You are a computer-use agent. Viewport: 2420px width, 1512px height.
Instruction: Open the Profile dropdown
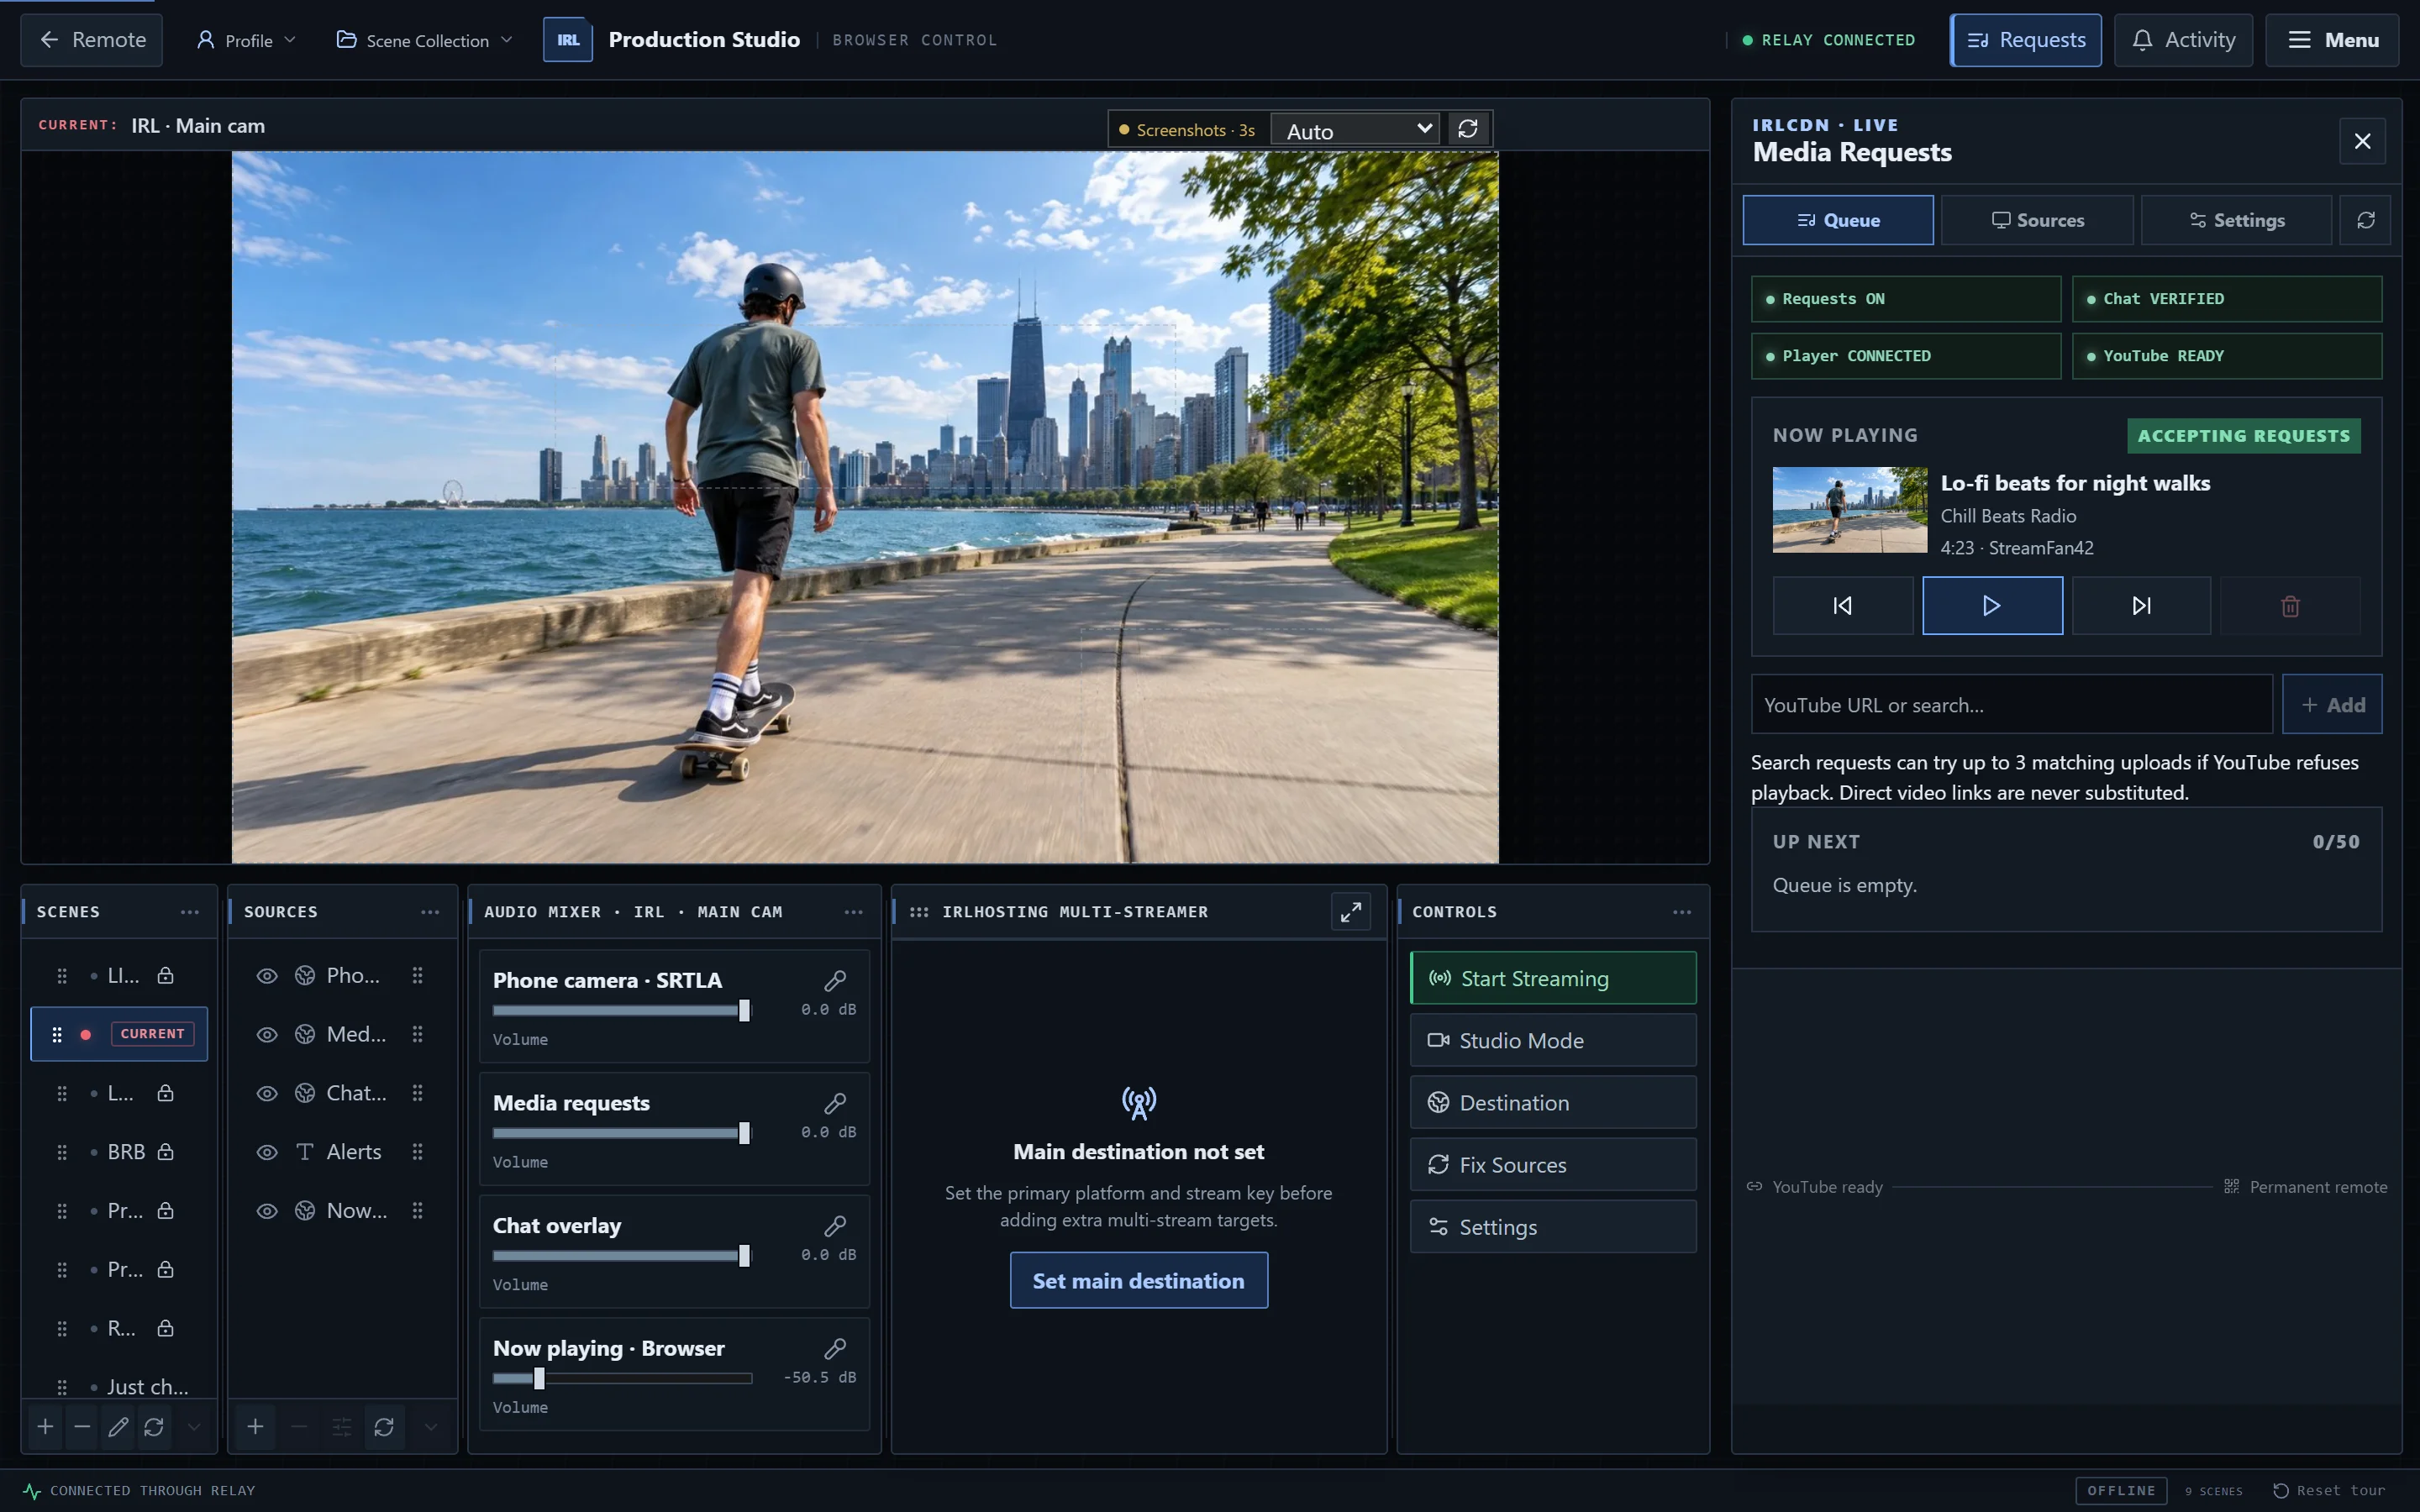246,40
